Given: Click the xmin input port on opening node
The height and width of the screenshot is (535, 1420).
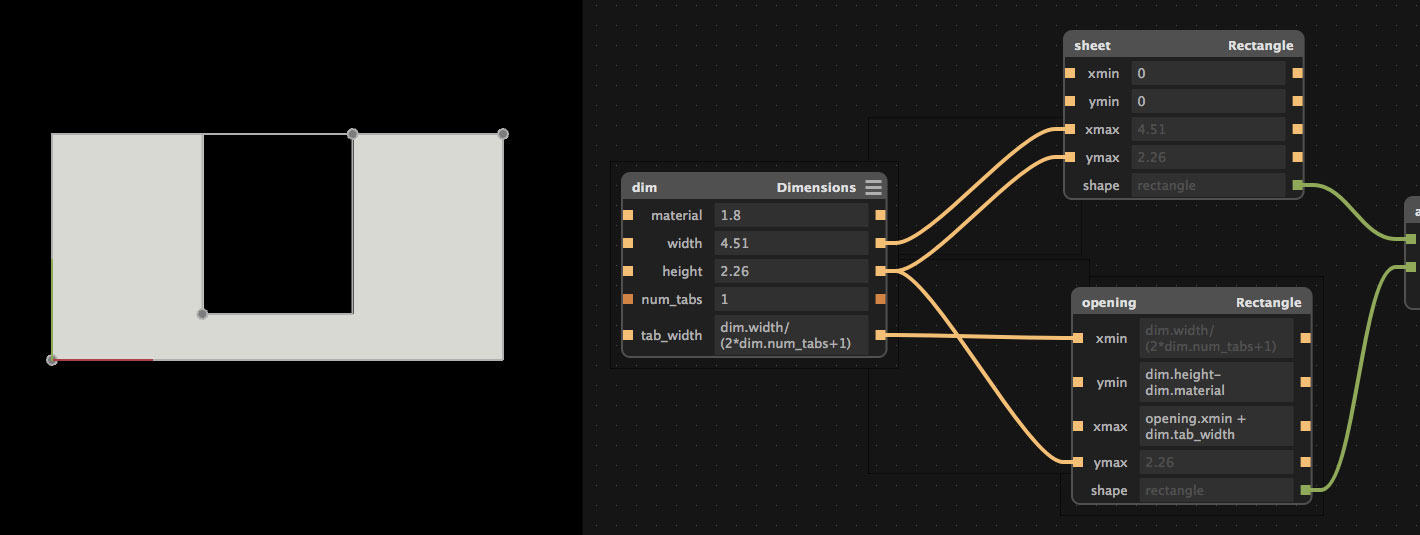Looking at the screenshot, I should coord(1078,338).
